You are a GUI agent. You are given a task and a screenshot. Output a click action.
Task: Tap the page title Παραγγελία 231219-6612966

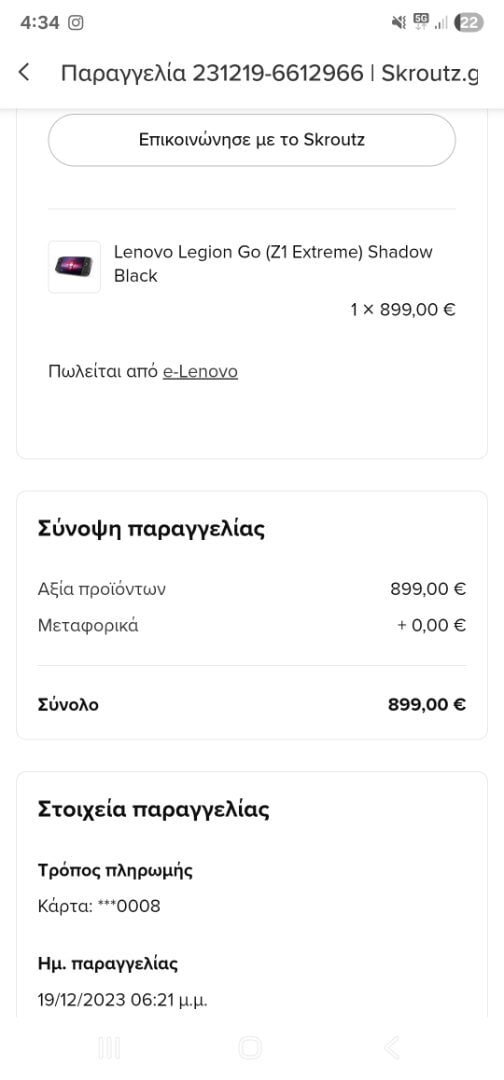[212, 72]
